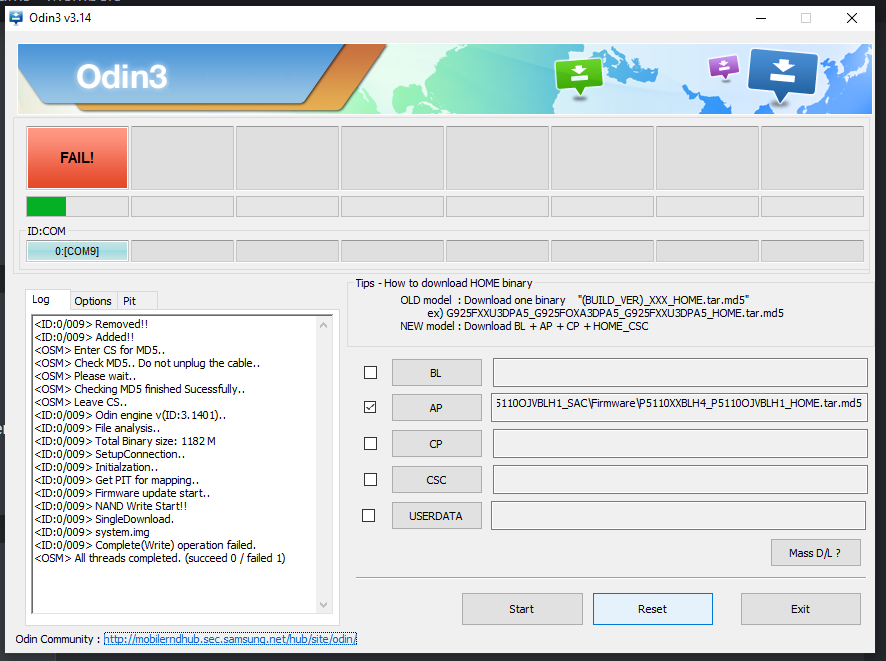Image resolution: width=886 pixels, height=661 pixels.
Task: Click the CSC file path field
Action: (680, 480)
